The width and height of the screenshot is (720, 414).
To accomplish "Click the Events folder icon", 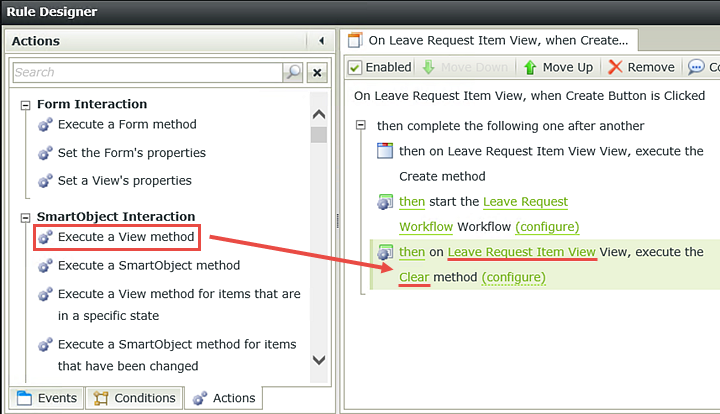I will pos(24,398).
